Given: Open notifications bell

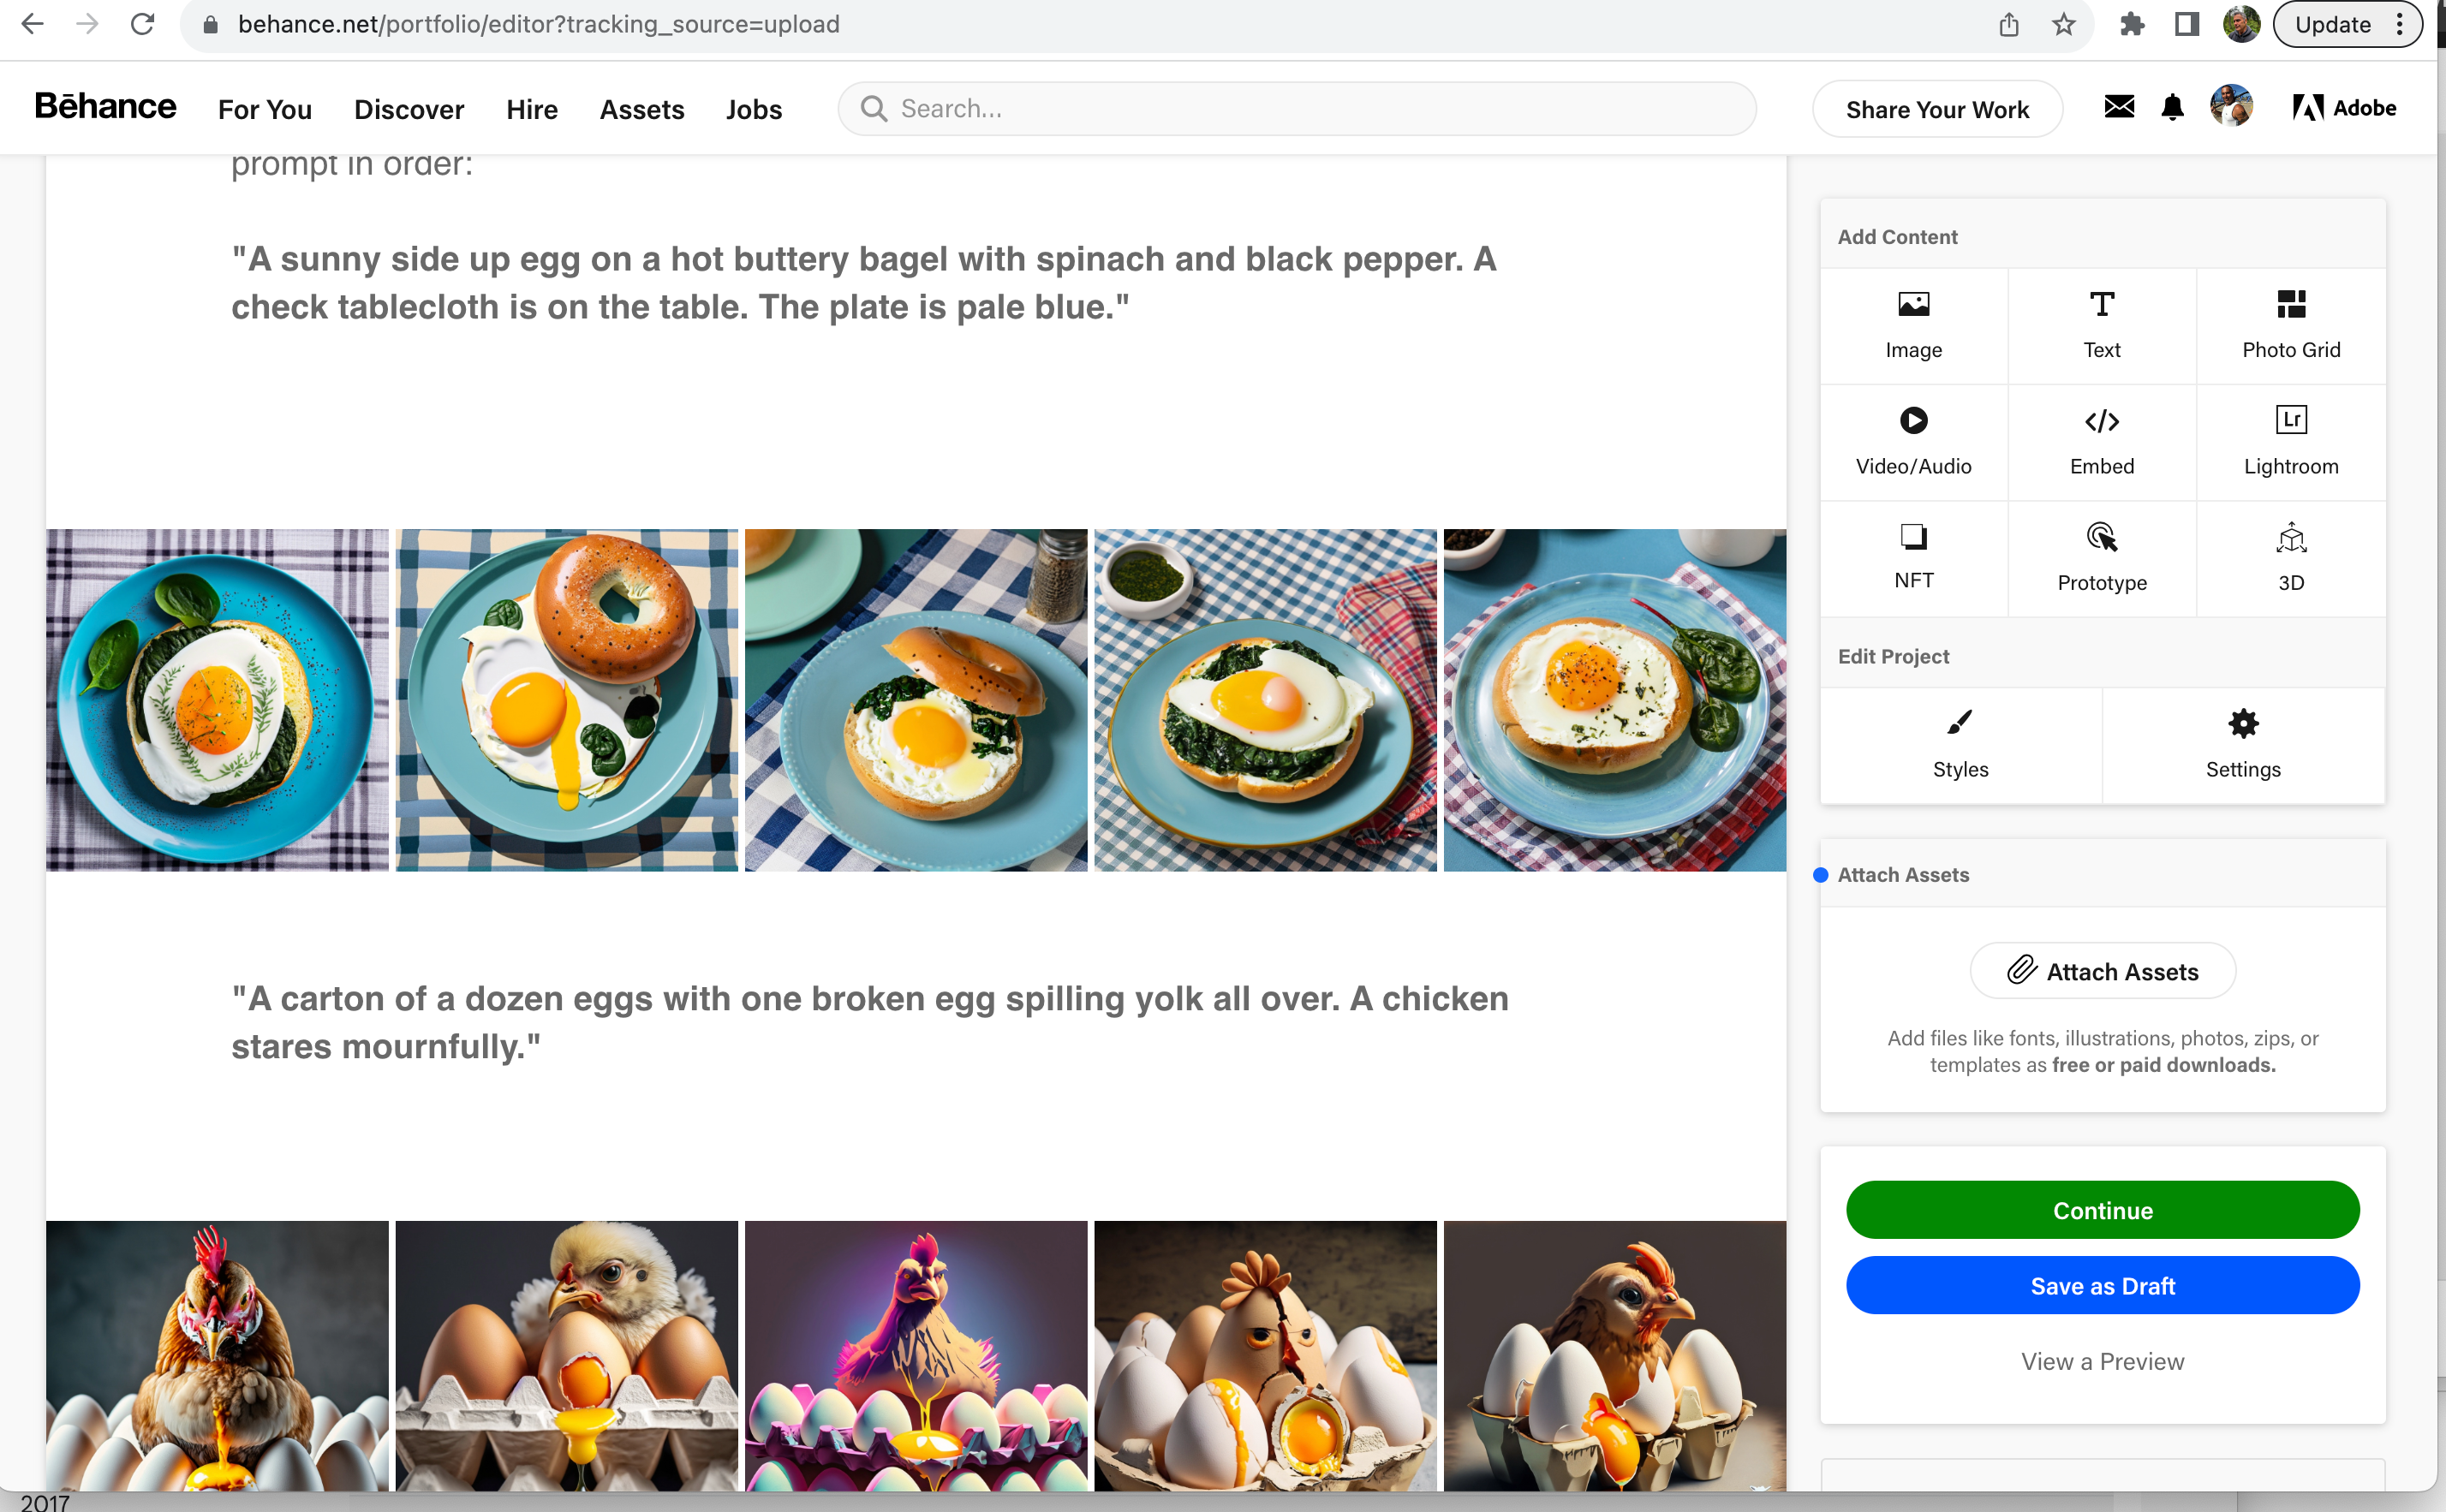Looking at the screenshot, I should coord(2172,107).
